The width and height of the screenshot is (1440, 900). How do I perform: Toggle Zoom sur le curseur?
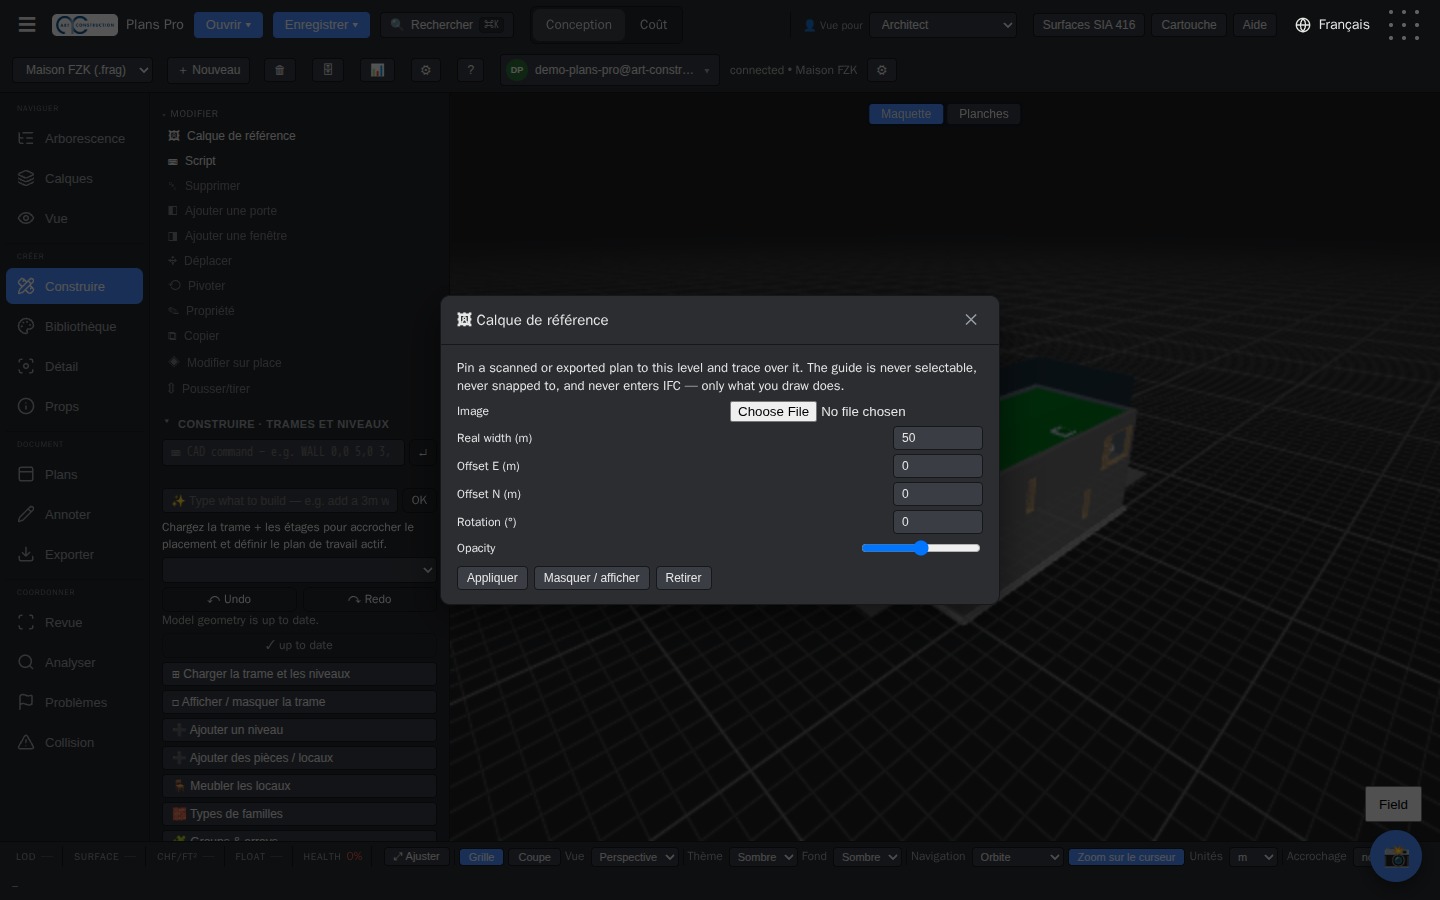point(1126,857)
